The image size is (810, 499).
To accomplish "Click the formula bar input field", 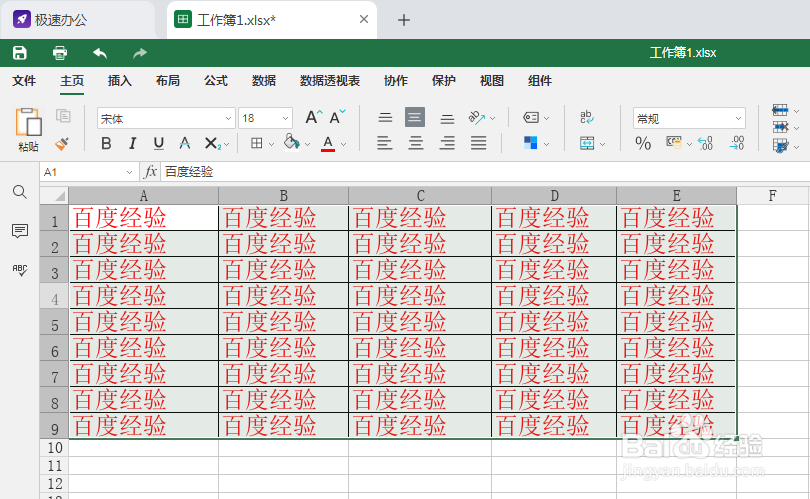I will coord(485,171).
